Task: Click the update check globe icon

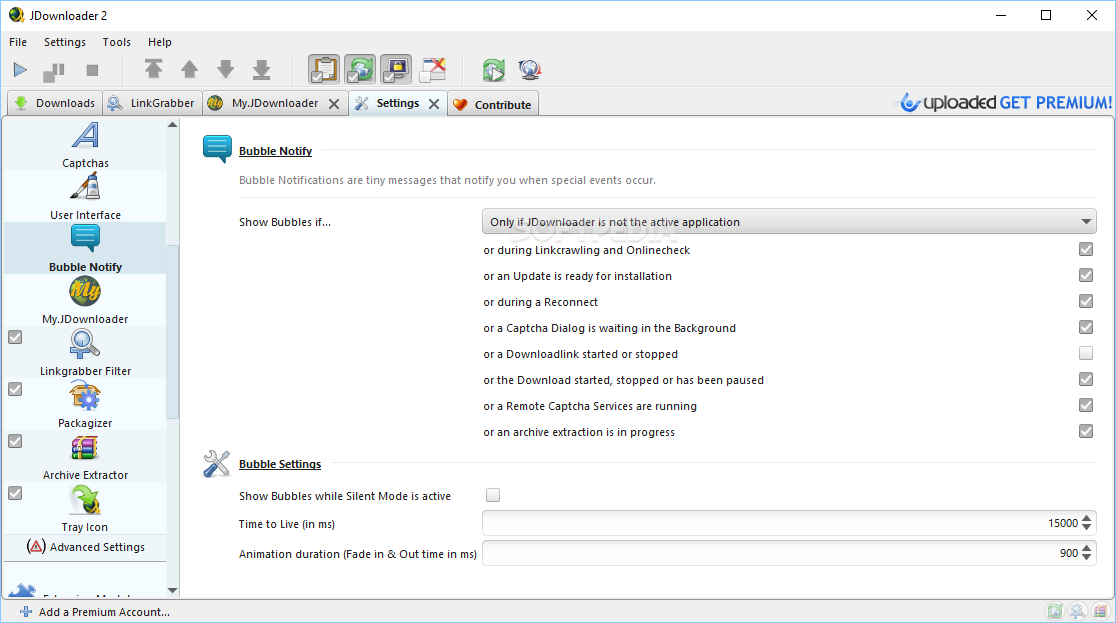Action: [x=530, y=70]
